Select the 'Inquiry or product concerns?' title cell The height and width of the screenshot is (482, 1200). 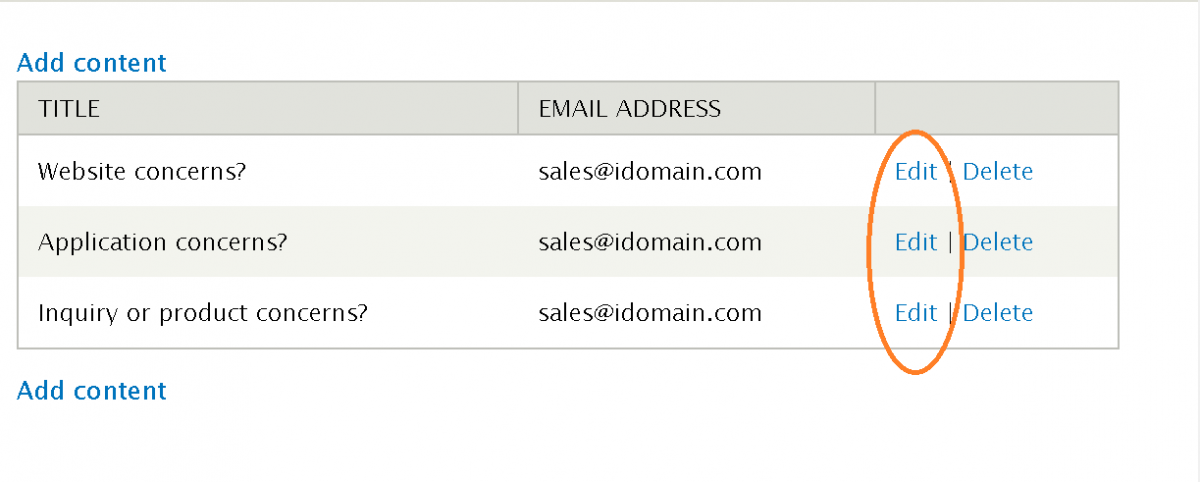(203, 313)
